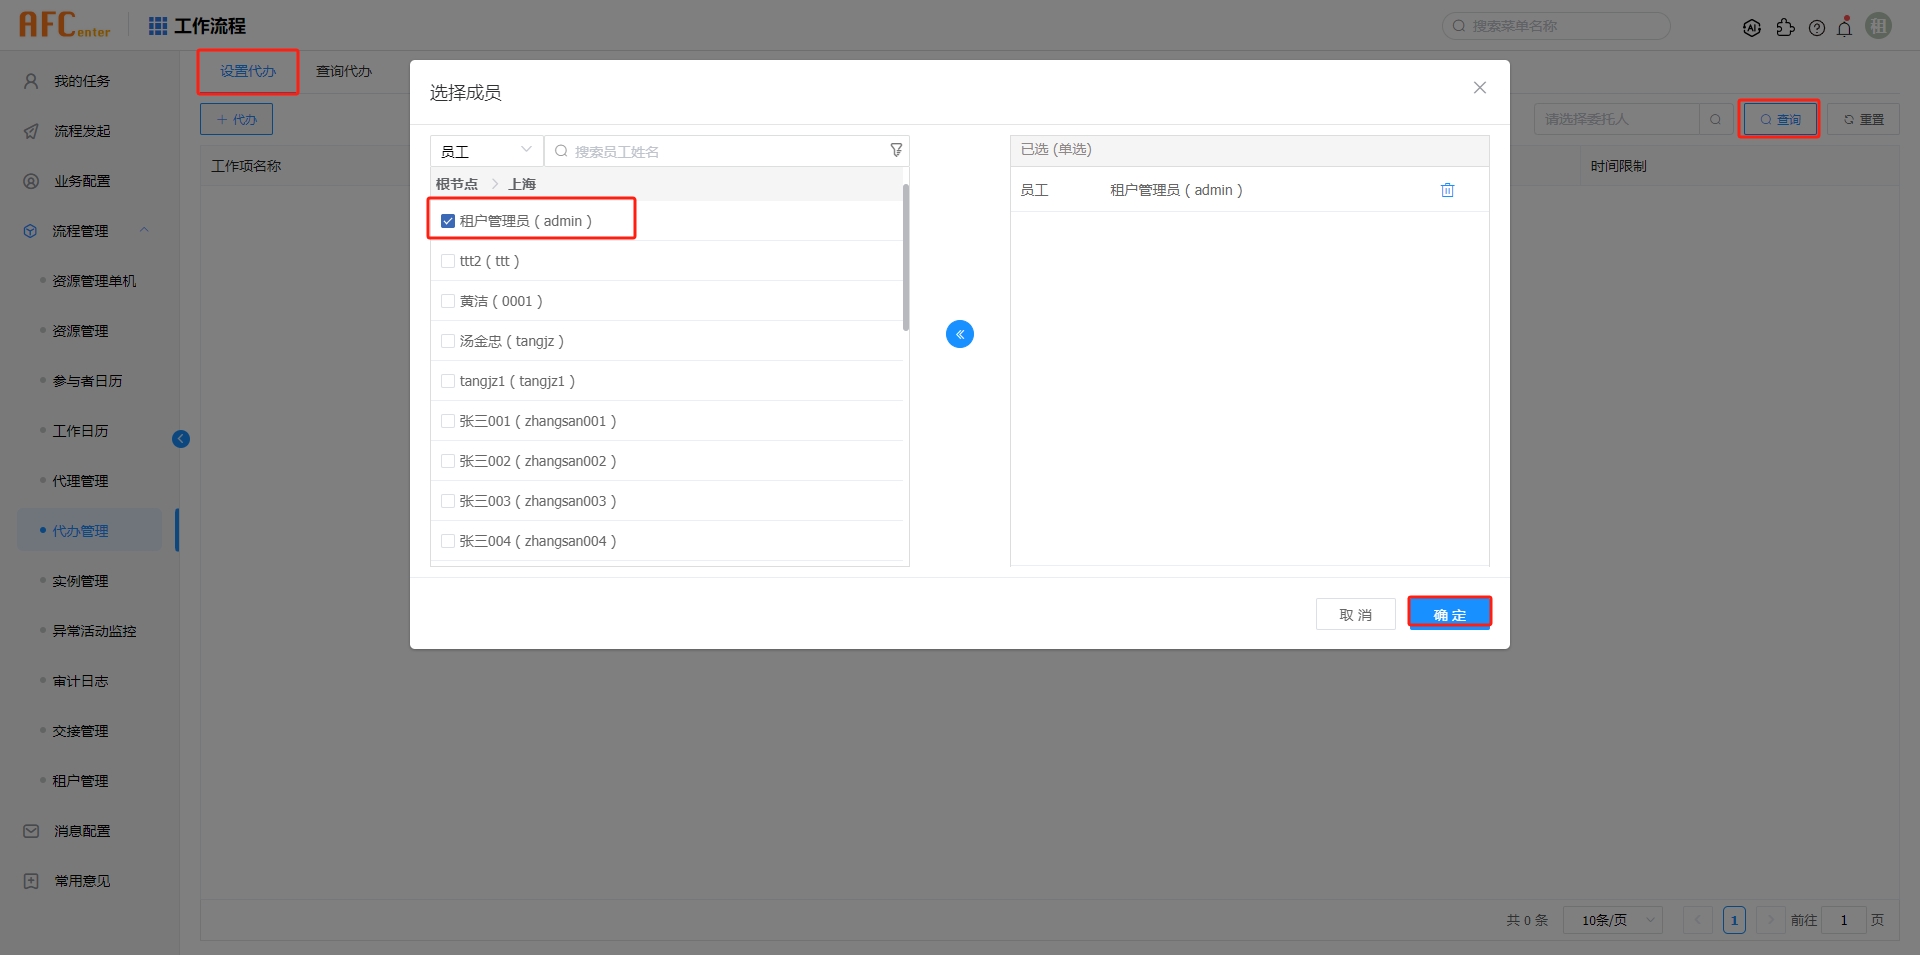Click the filter funnel icon in member search
This screenshot has height=955, width=1920.
tap(895, 150)
